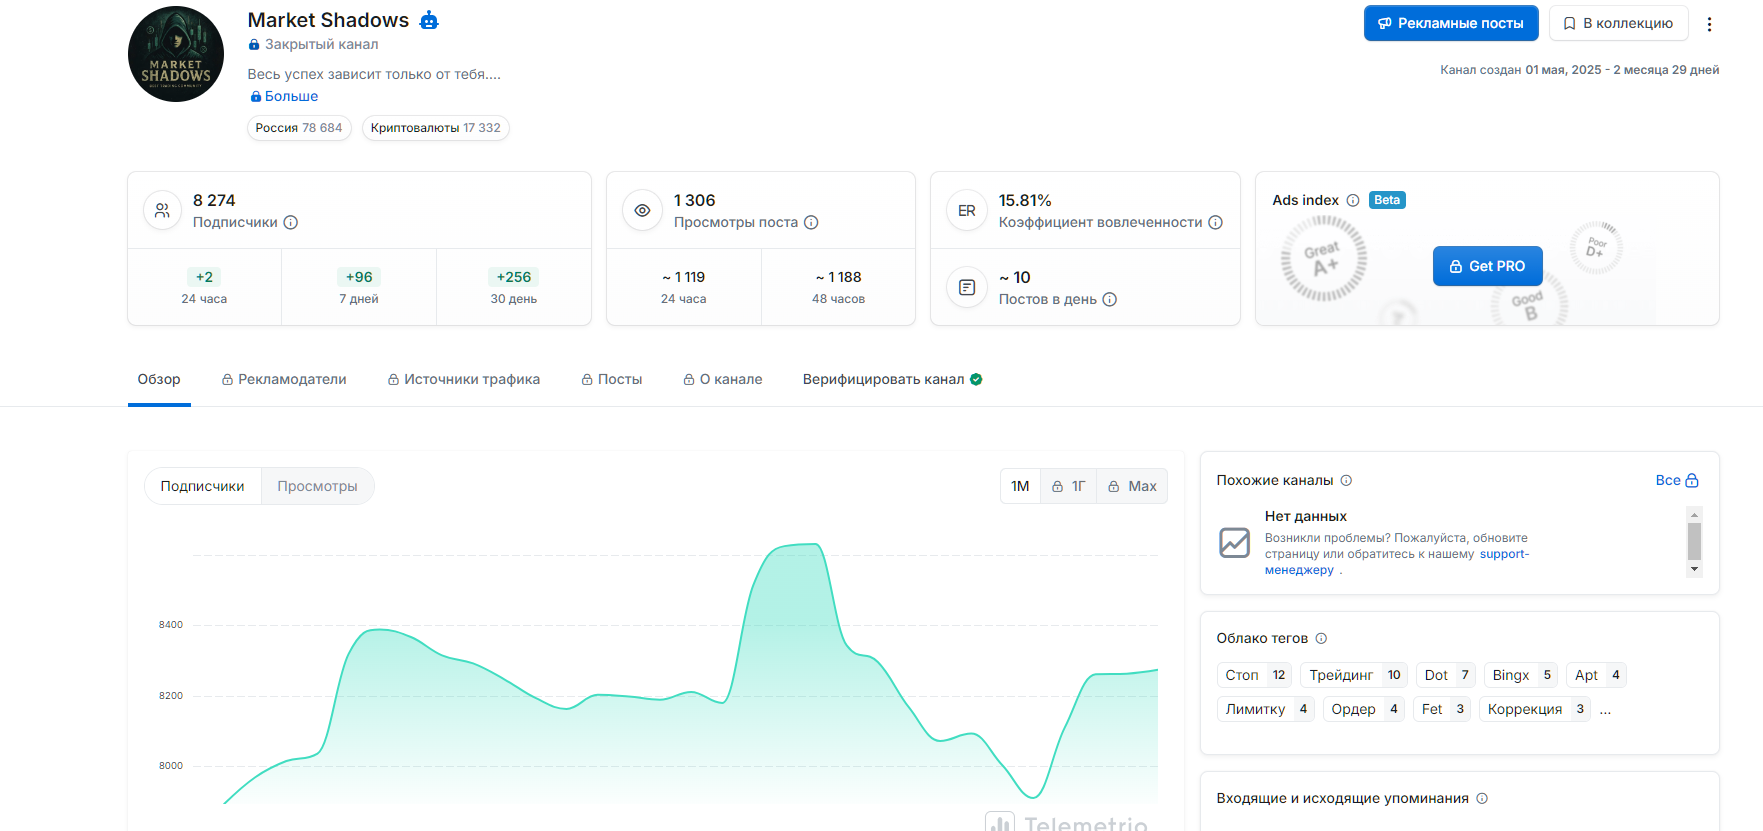Viewport: 1763px width, 831px height.
Task: Select the Россия 78 684 category tag
Action: 299,128
